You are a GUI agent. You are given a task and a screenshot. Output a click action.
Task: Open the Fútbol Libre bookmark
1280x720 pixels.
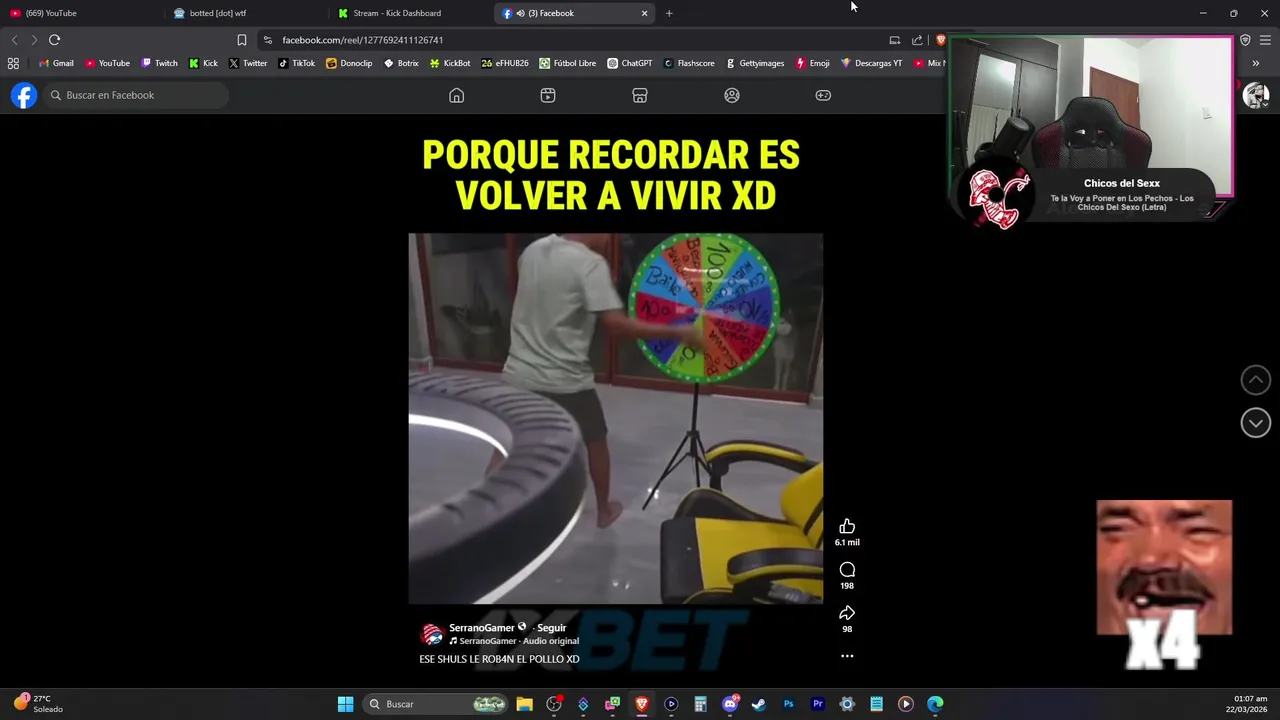point(567,63)
